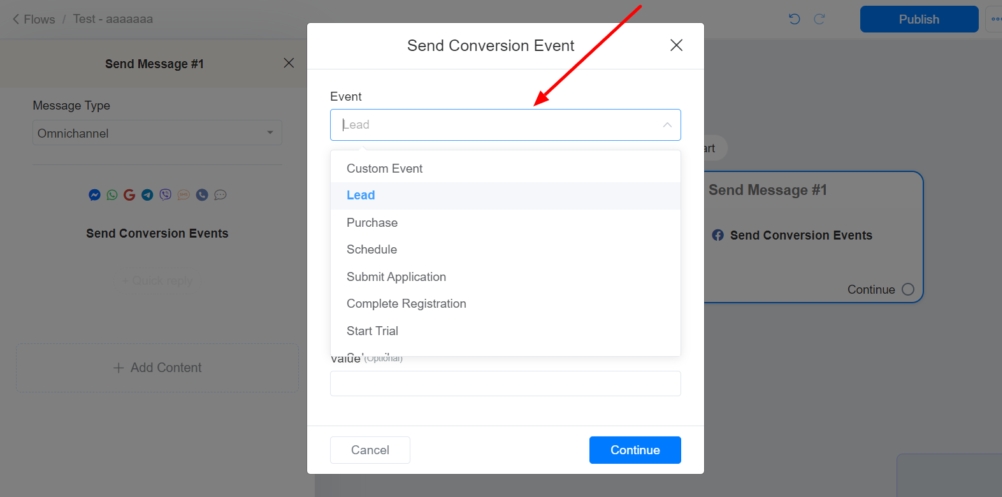Expand the Message Type Omnichannel dropdown

coord(157,133)
